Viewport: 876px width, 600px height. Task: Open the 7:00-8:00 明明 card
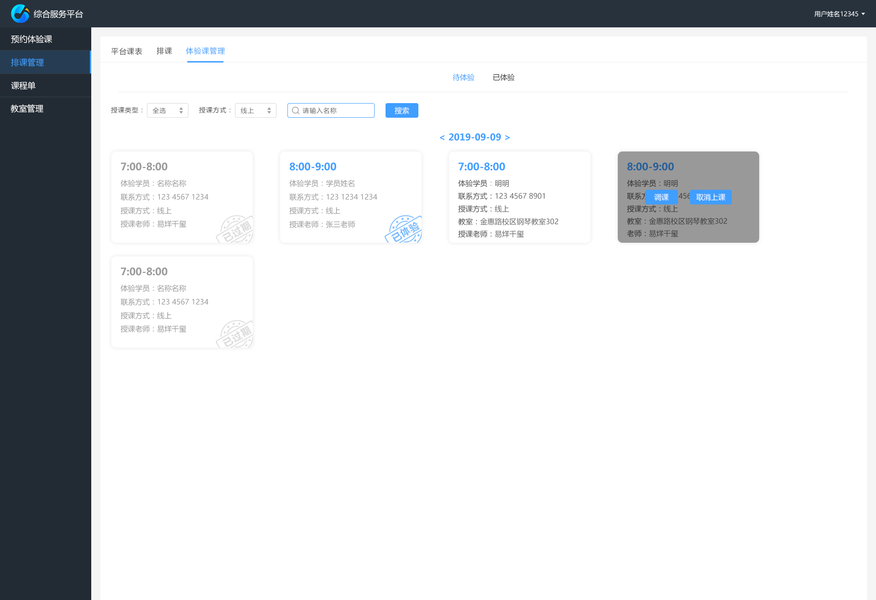[520, 197]
